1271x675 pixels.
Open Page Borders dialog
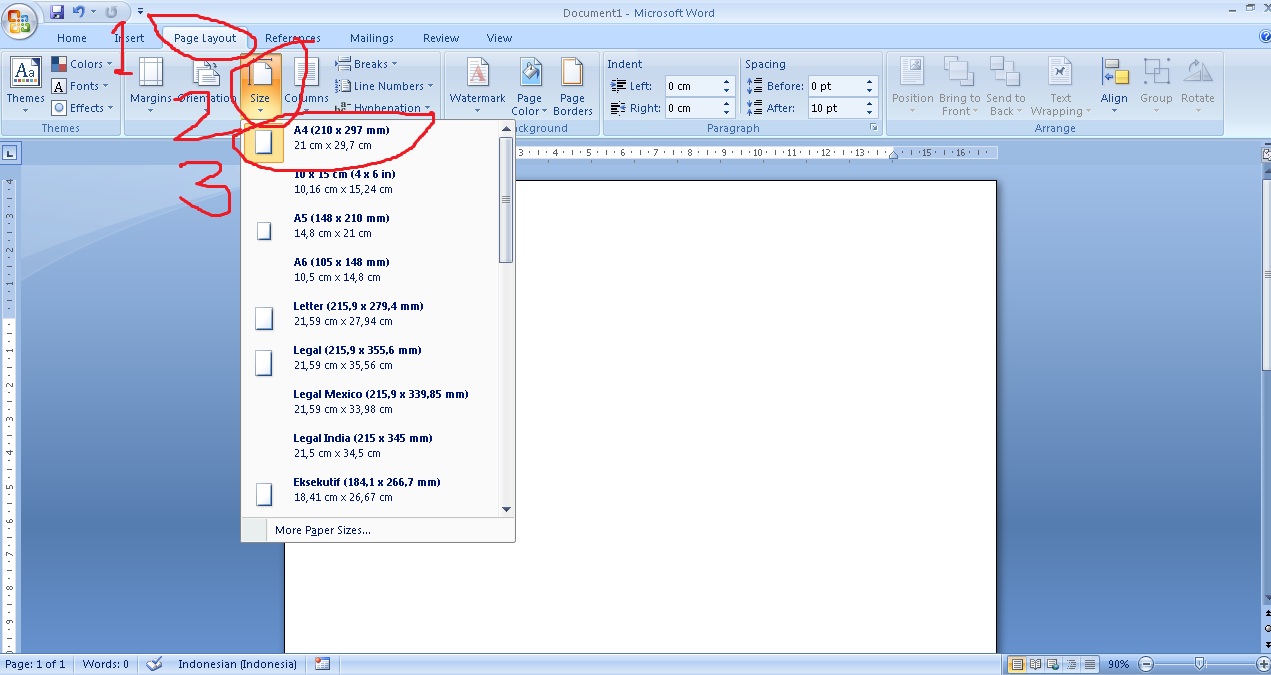pyautogui.click(x=572, y=86)
